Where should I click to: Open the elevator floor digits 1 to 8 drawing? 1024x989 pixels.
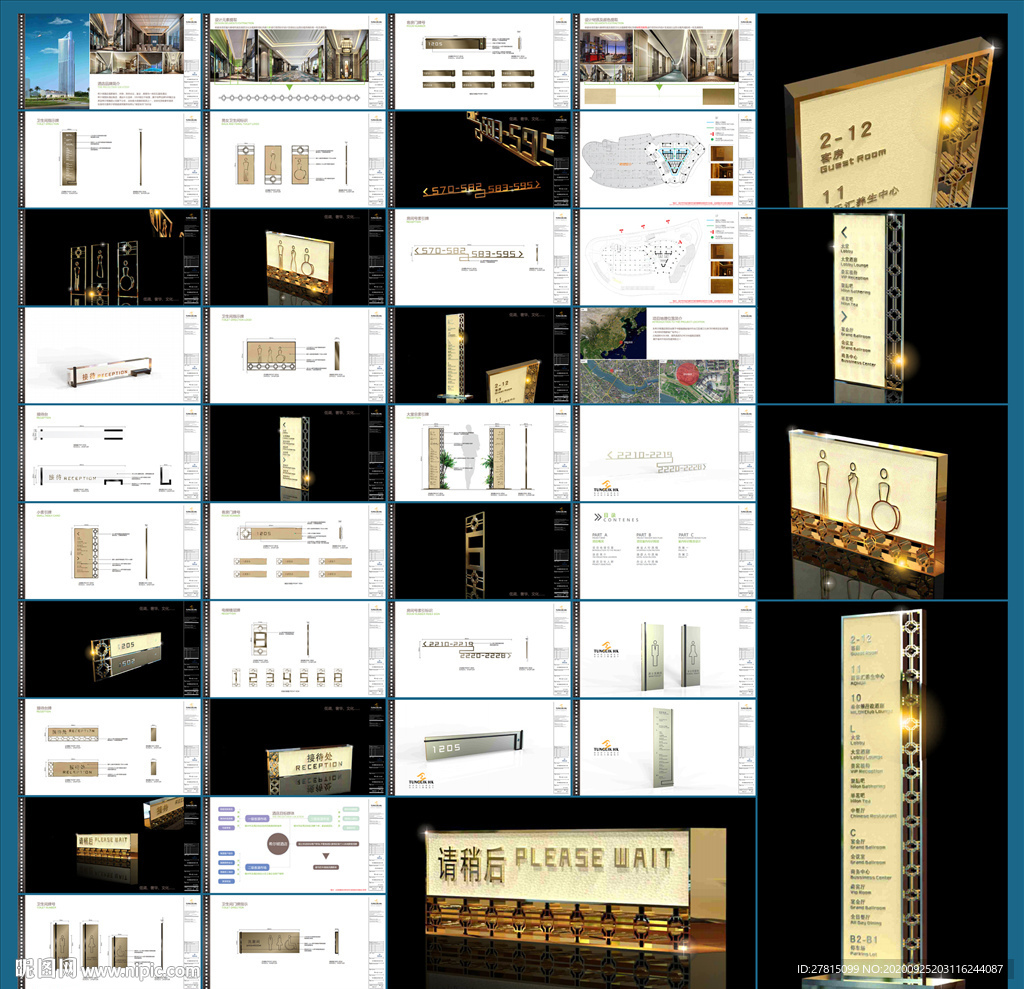[297, 649]
